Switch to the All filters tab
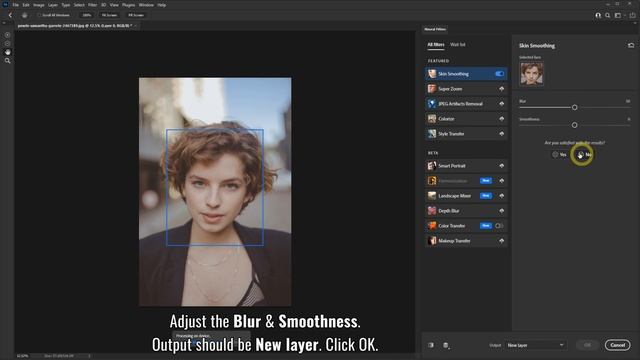Image resolution: width=640 pixels, height=360 pixels. (x=436, y=45)
